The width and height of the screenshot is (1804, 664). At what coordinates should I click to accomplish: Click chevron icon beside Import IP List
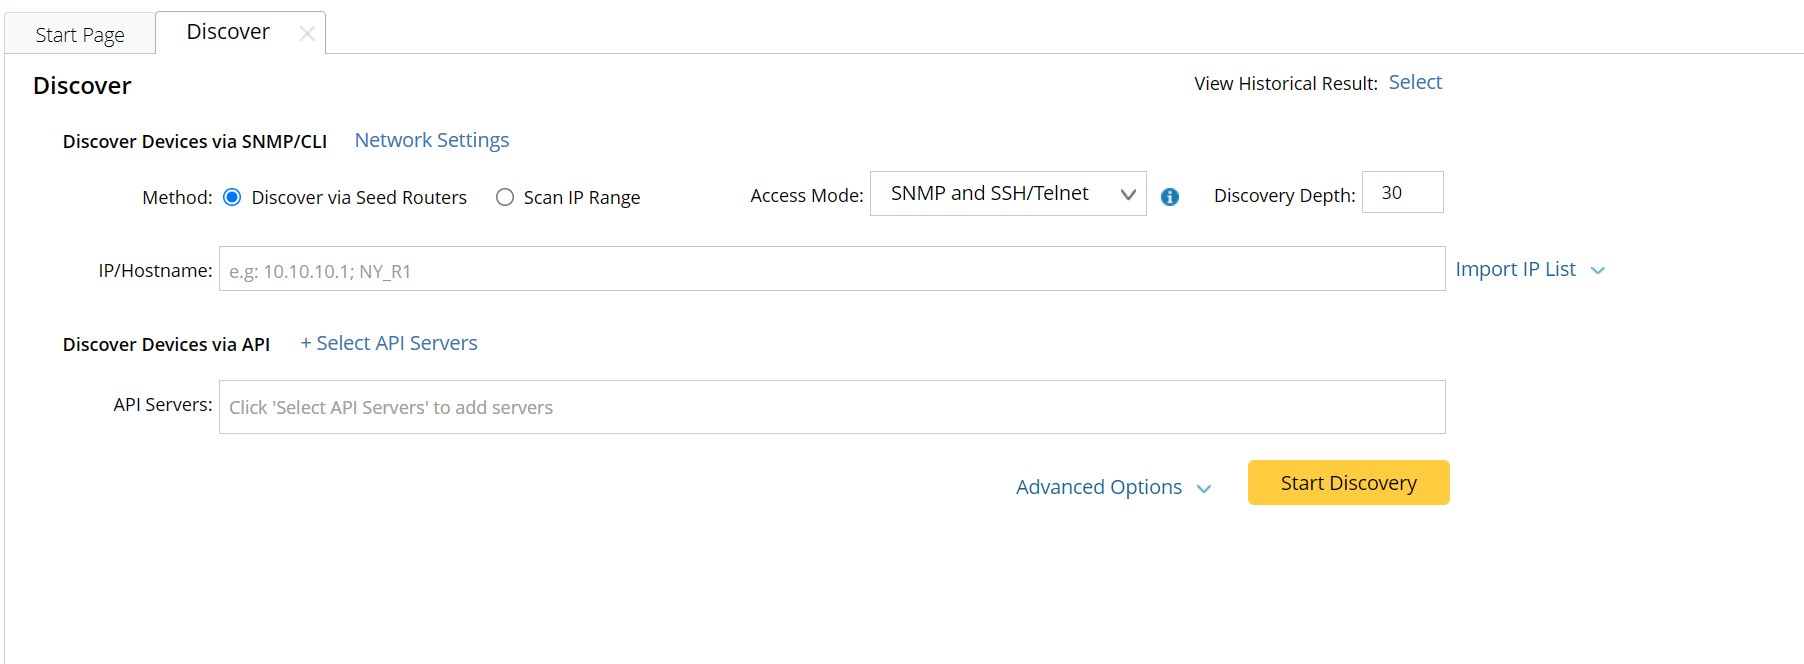[x=1598, y=271]
